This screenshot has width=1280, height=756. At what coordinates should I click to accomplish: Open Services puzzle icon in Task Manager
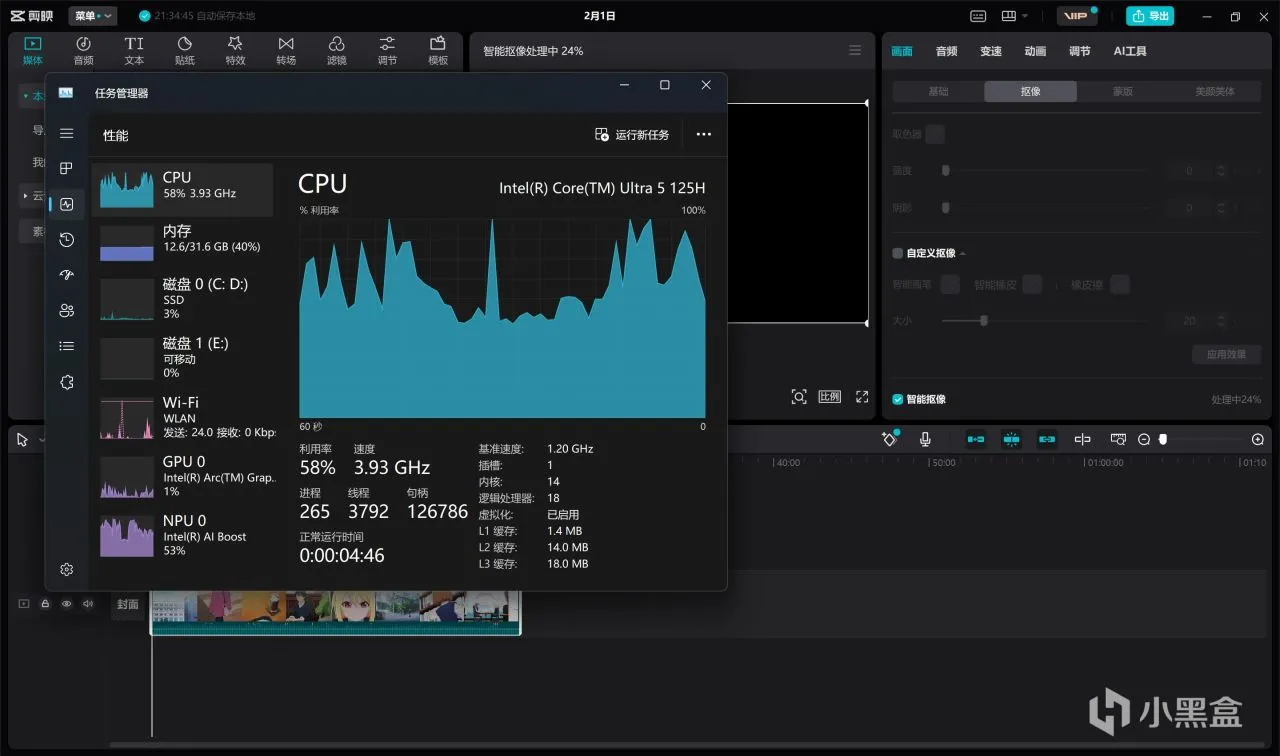tap(66, 382)
